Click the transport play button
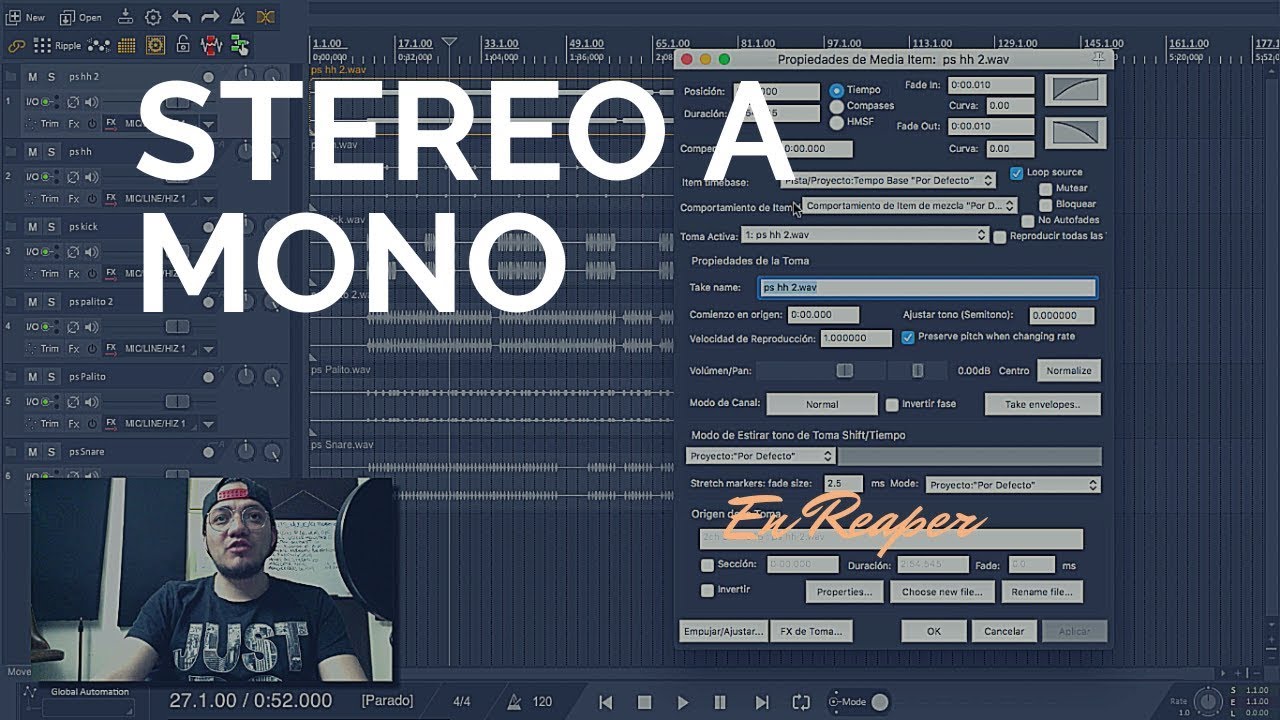This screenshot has width=1280, height=720. tap(683, 702)
